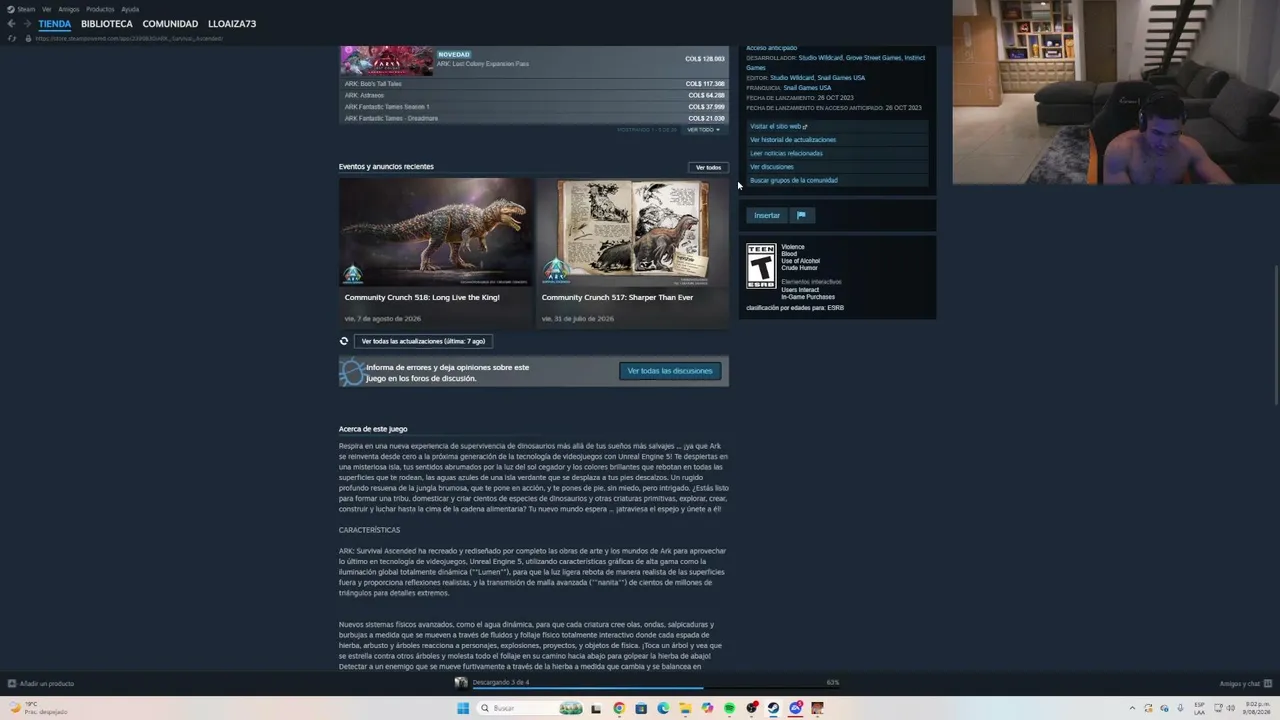Open File Explorer from the taskbar
The height and width of the screenshot is (720, 1280).
685,708
